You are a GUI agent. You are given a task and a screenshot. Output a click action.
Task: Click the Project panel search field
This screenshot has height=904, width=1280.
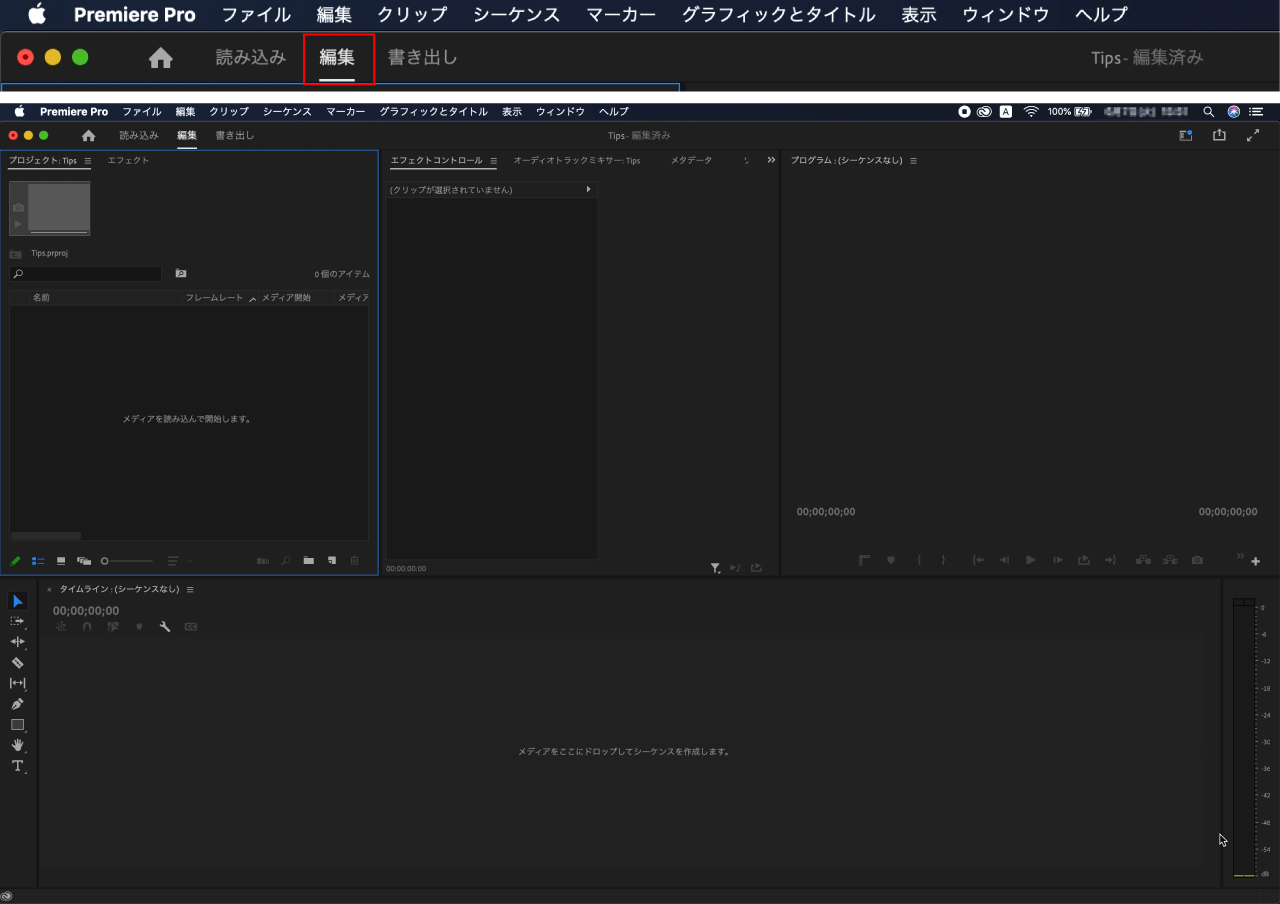(86, 274)
